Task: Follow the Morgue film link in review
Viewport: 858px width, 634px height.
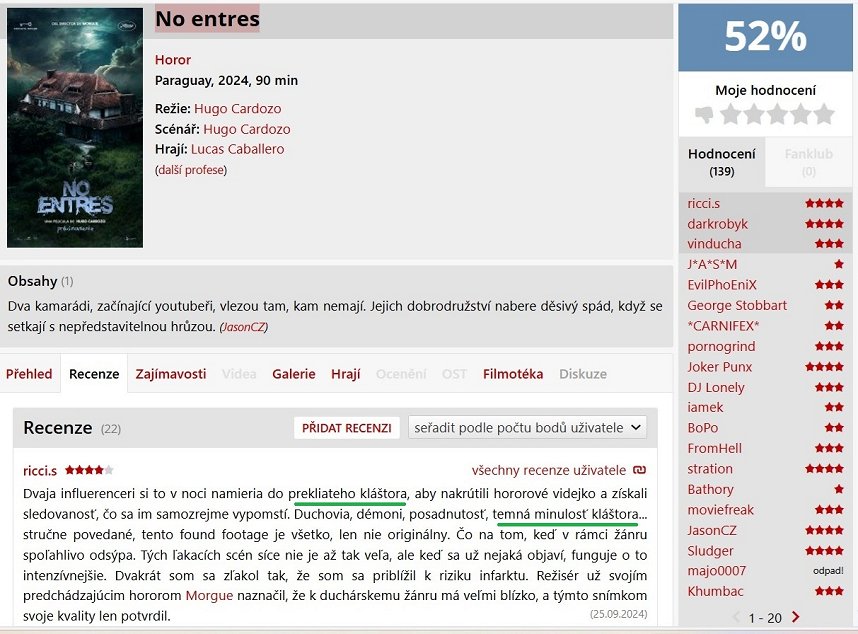Action: click(209, 595)
